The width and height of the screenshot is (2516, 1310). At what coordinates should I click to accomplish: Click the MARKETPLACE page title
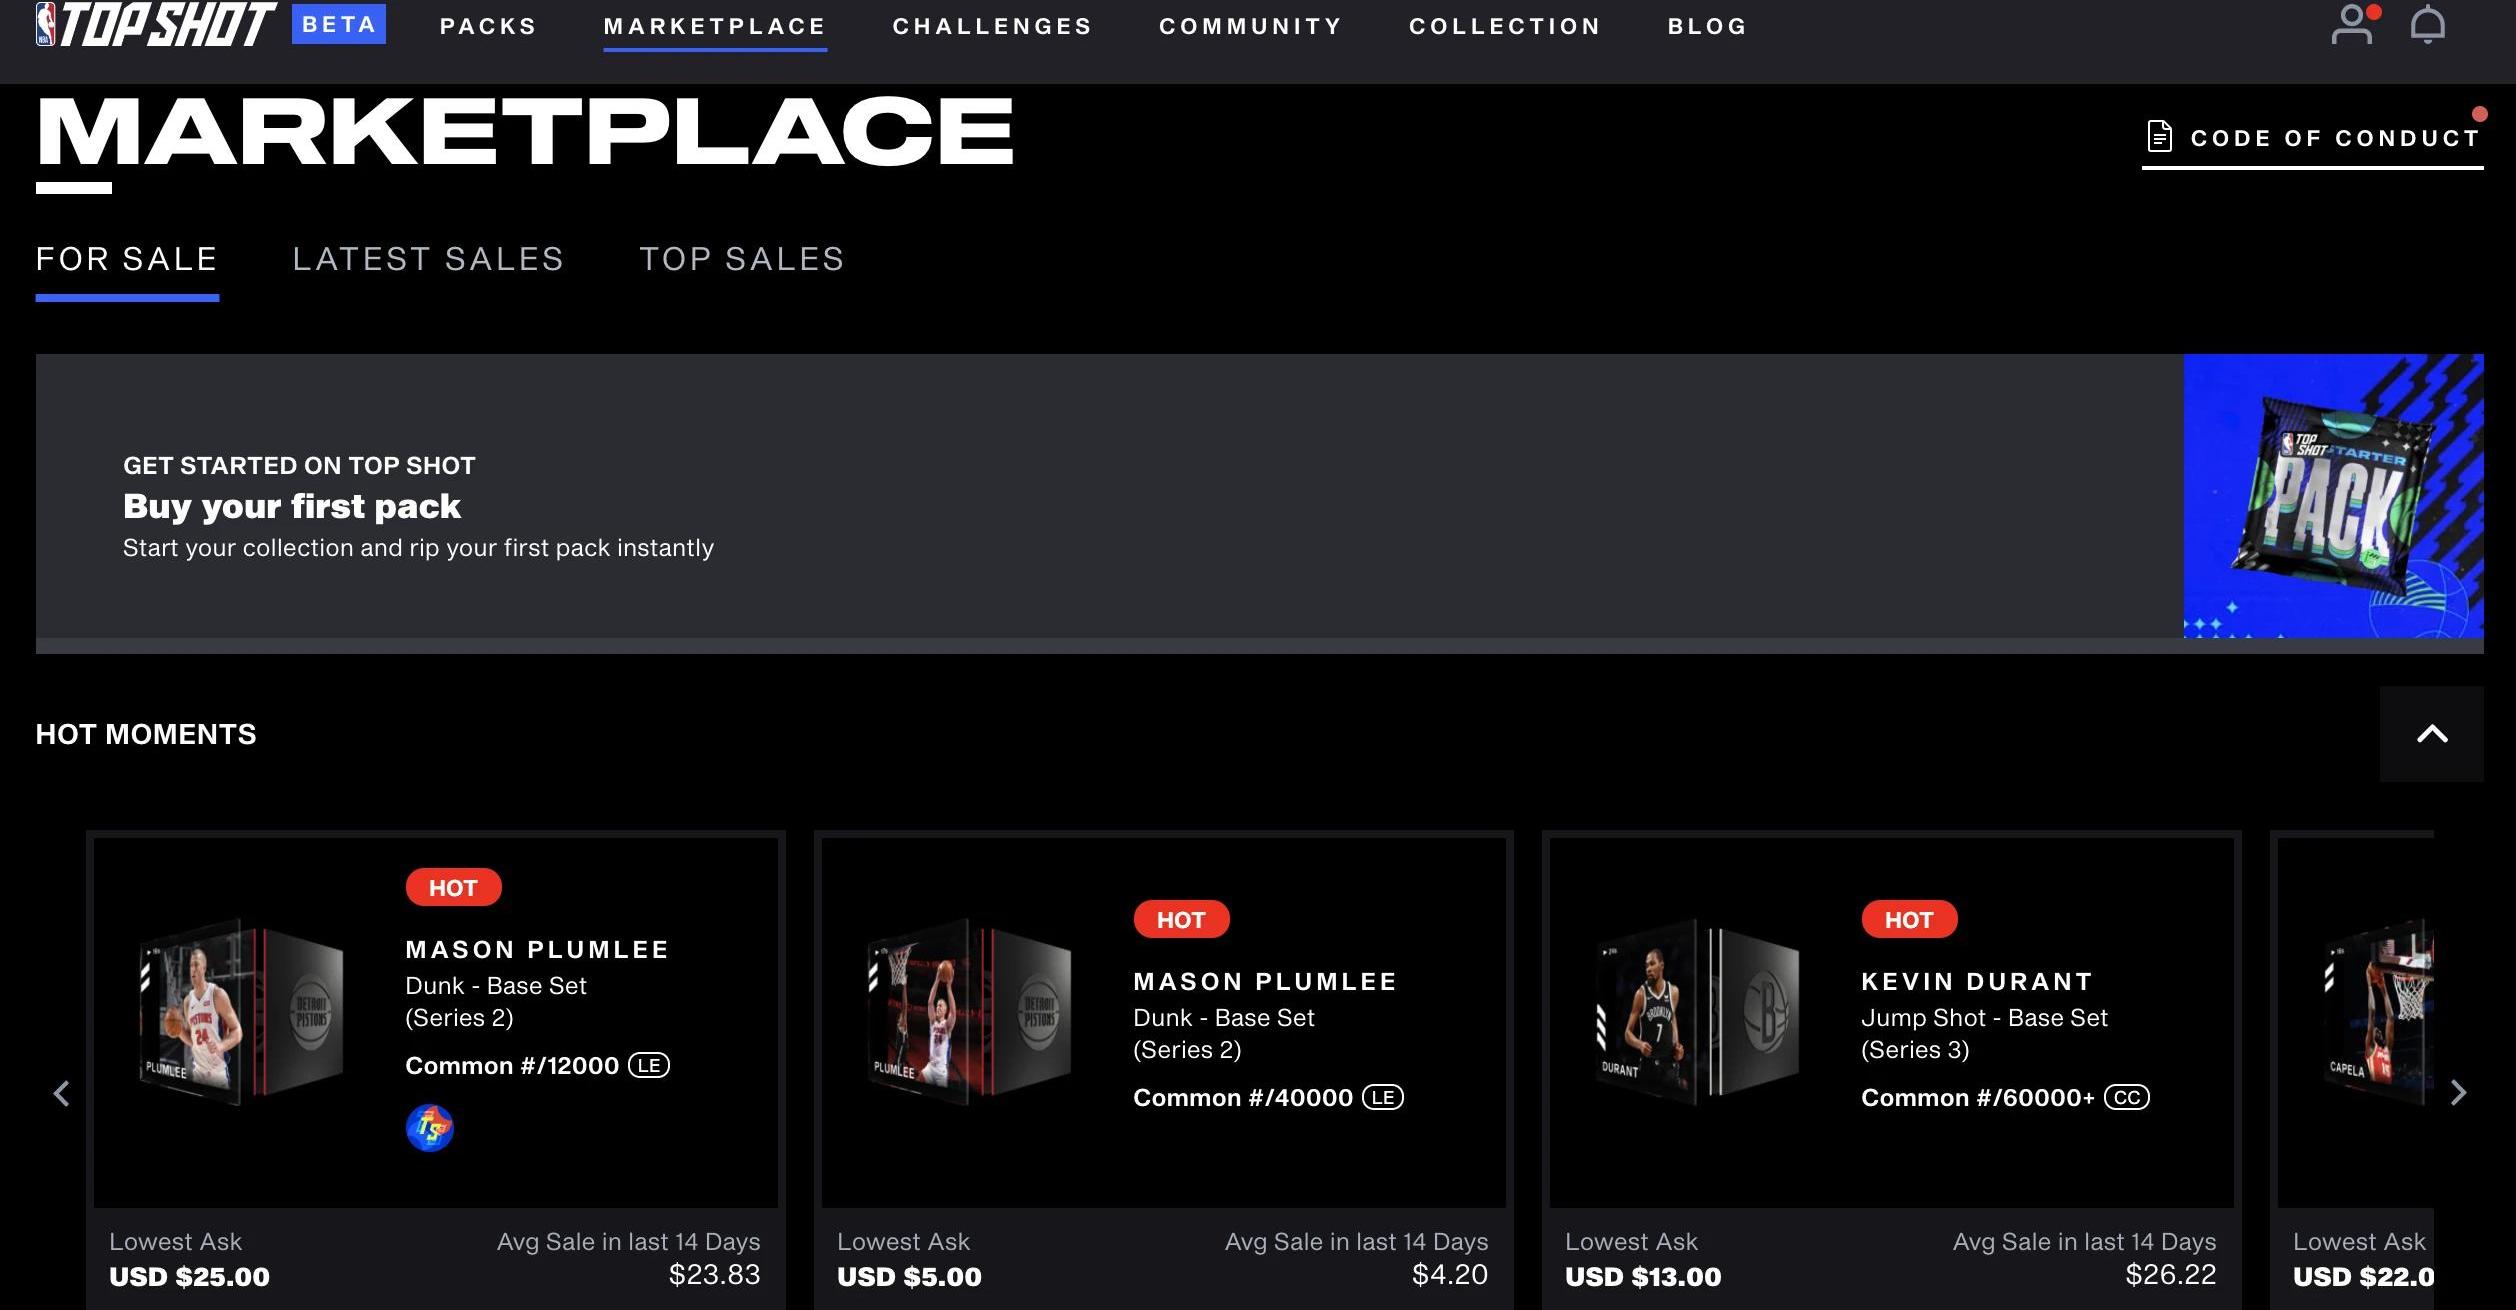click(x=525, y=131)
